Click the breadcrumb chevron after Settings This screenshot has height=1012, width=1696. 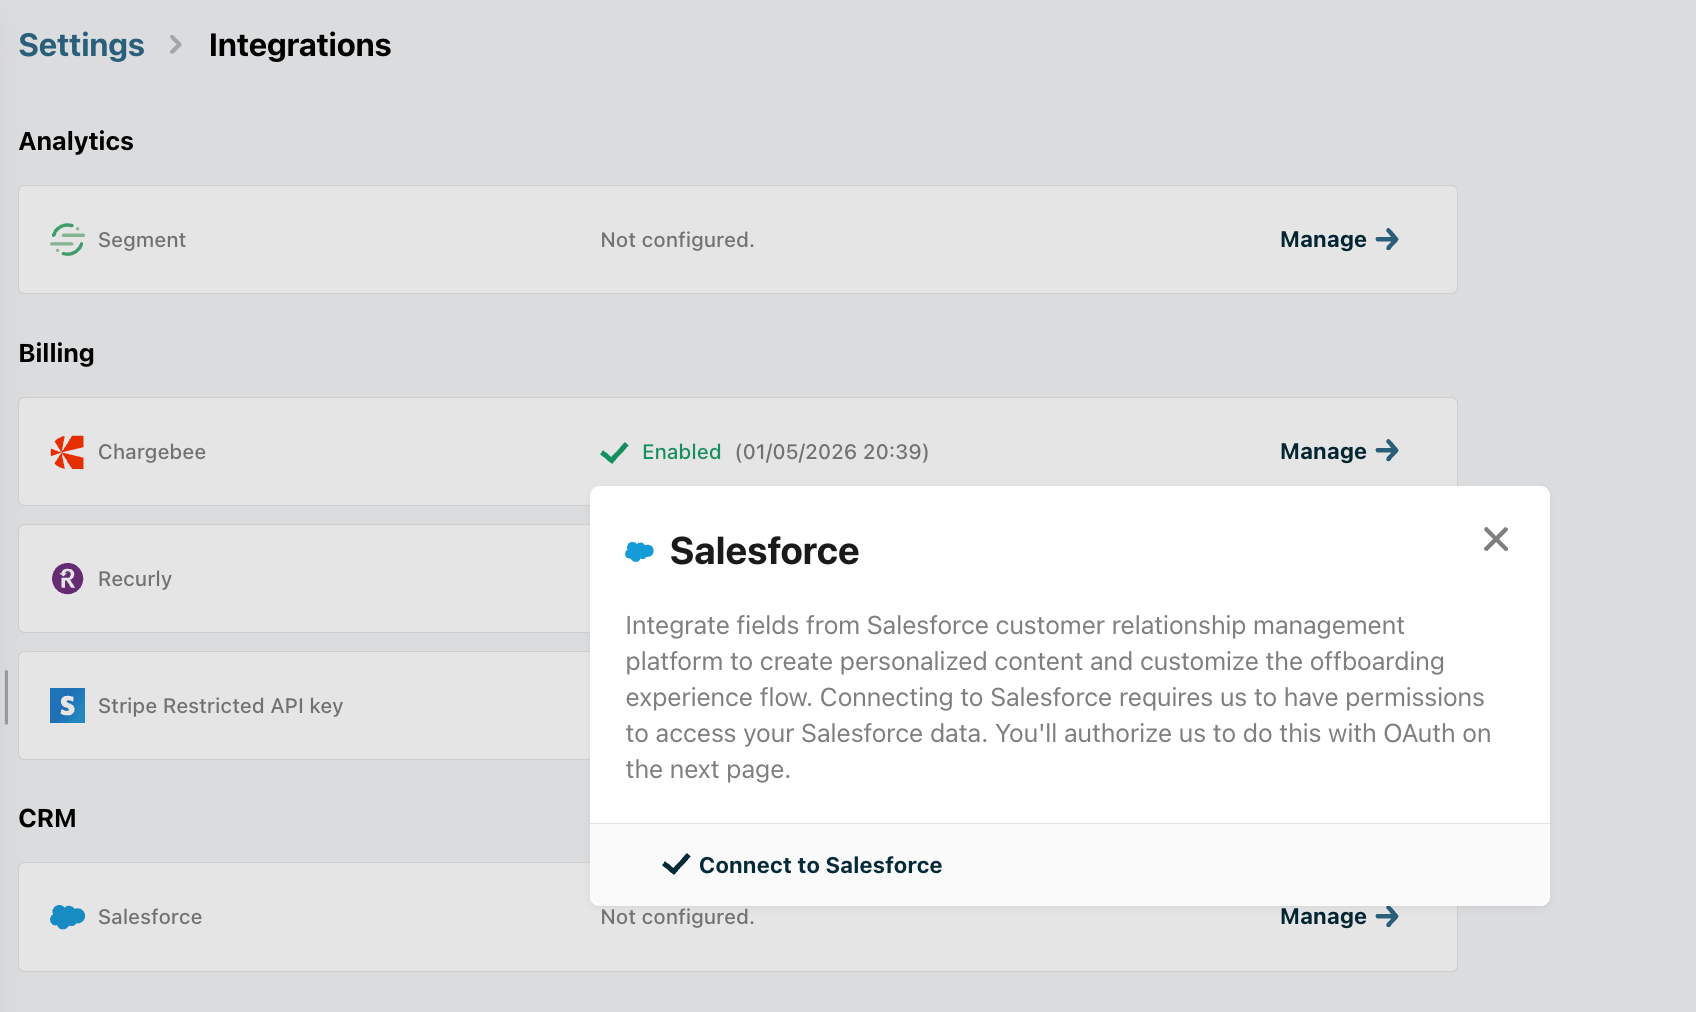pos(176,45)
